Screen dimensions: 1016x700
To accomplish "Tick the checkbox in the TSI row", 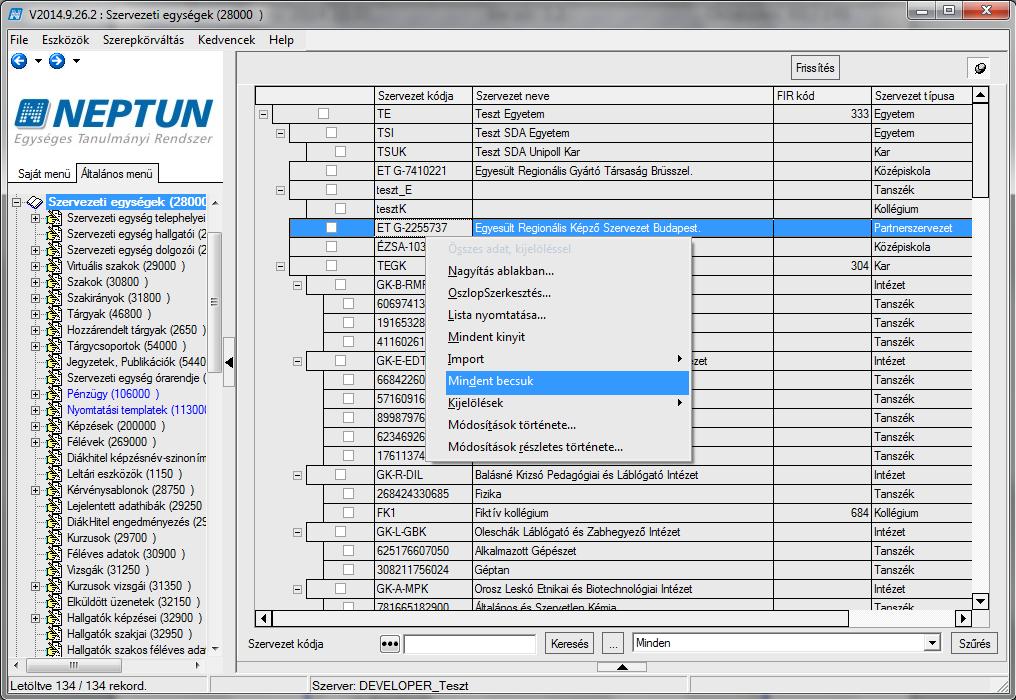I will 332,133.
